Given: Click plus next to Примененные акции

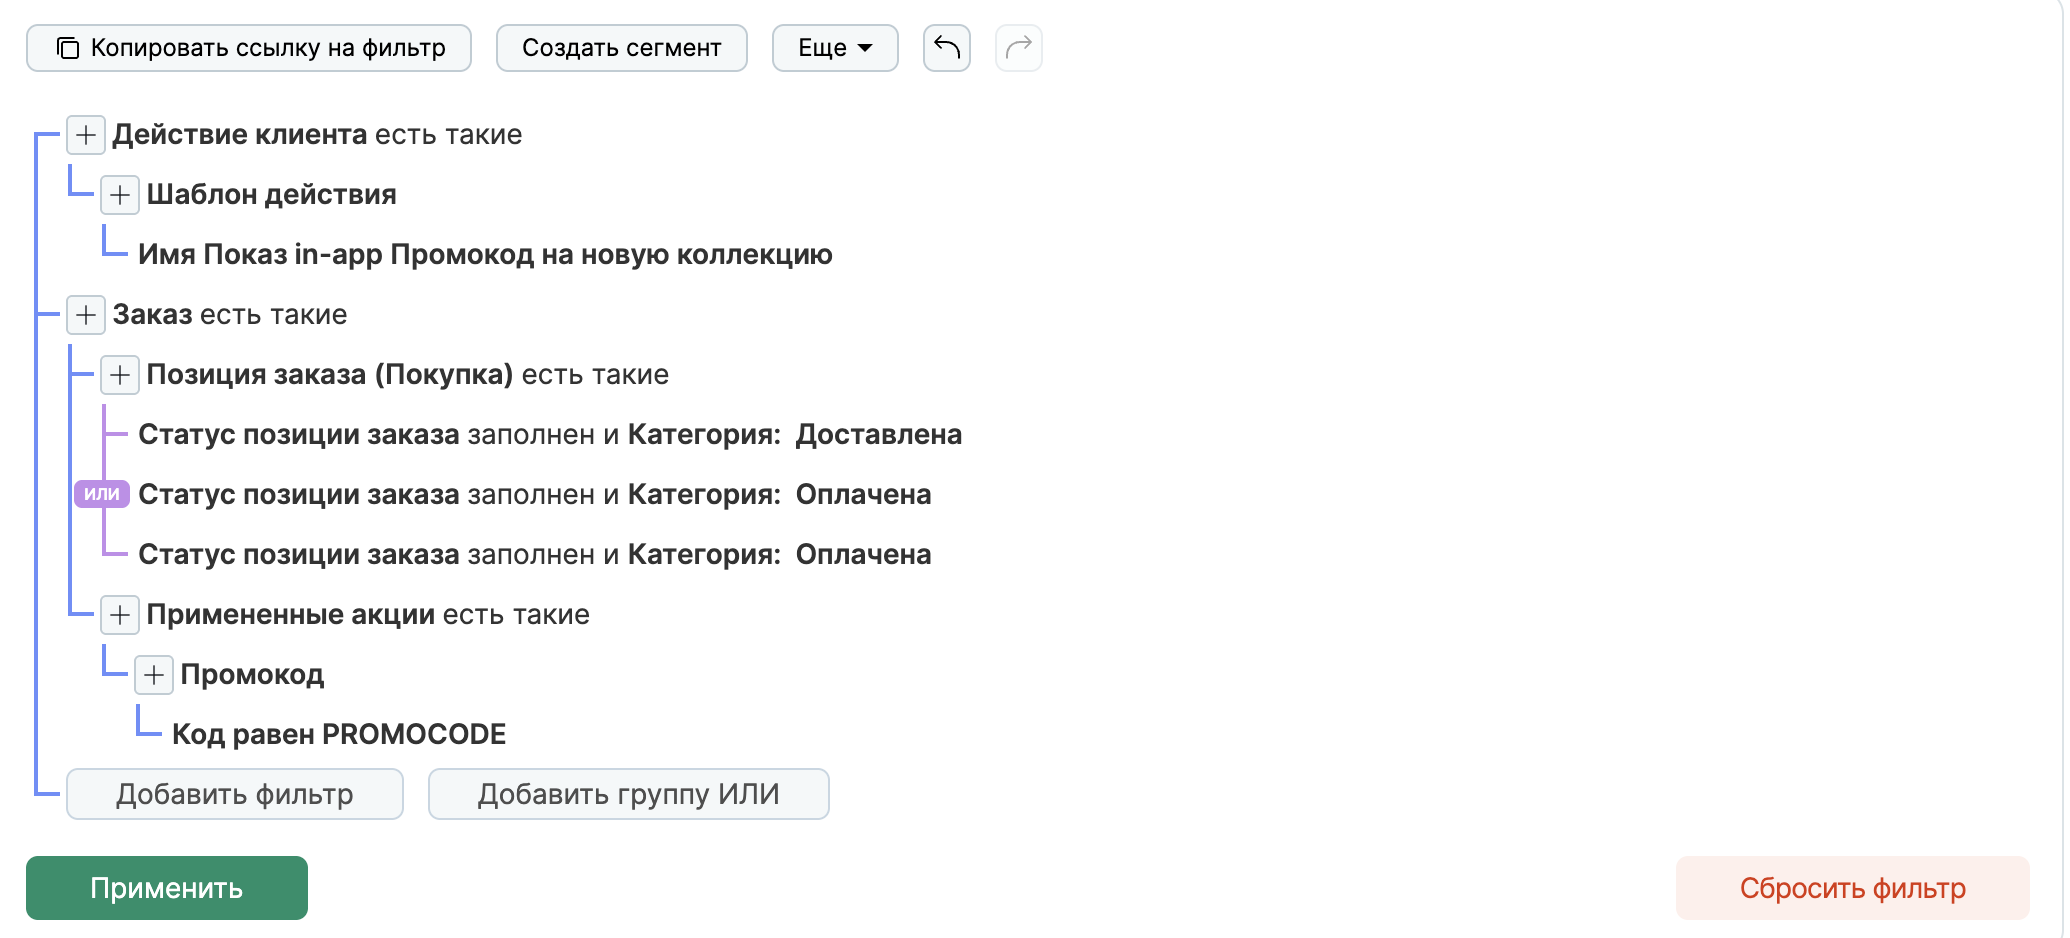Looking at the screenshot, I should 120,615.
